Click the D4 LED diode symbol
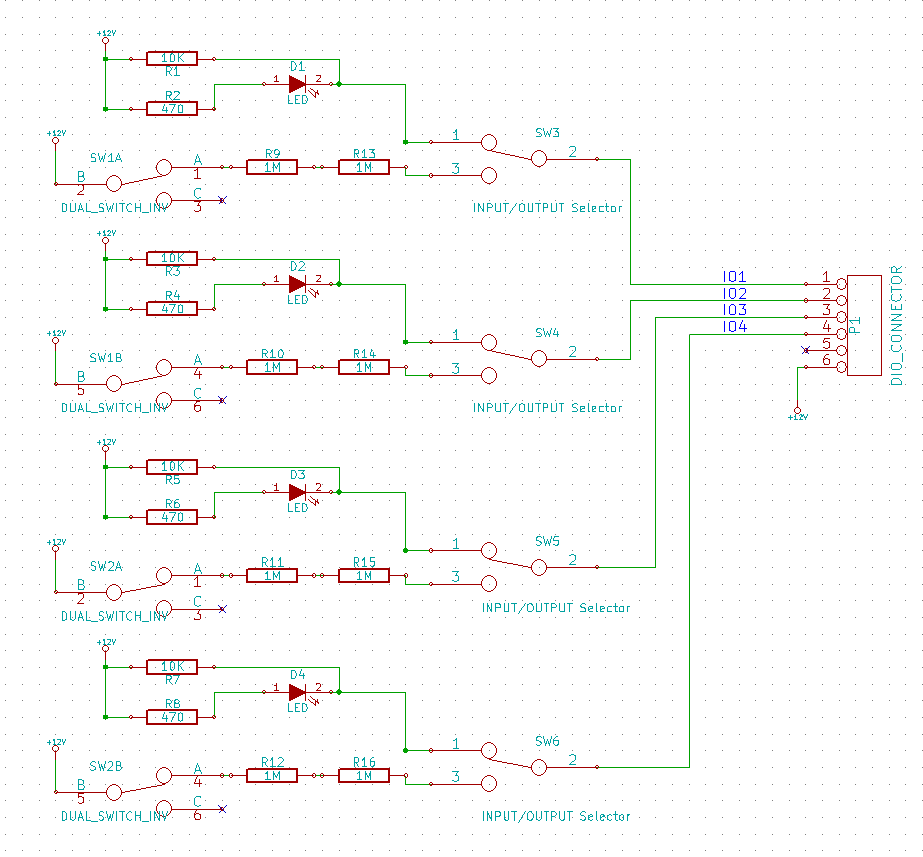Viewport: 923px width, 857px height. pyautogui.click(x=297, y=692)
